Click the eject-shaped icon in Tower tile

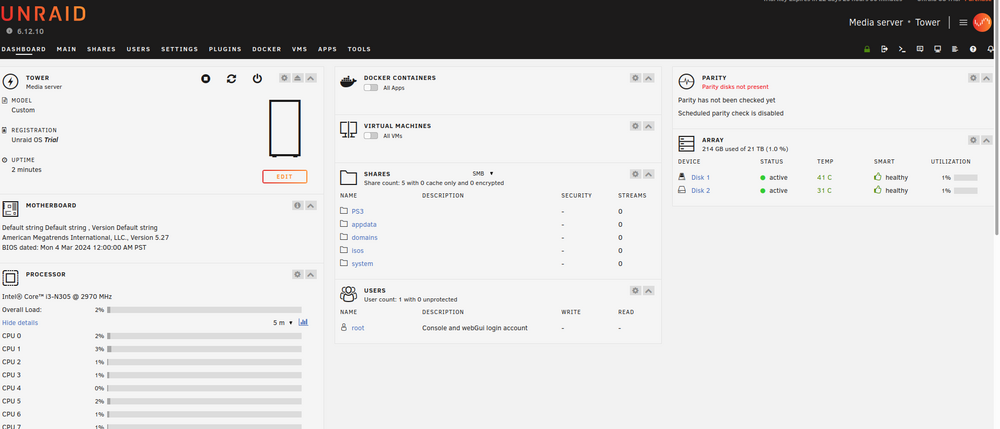coord(298,78)
